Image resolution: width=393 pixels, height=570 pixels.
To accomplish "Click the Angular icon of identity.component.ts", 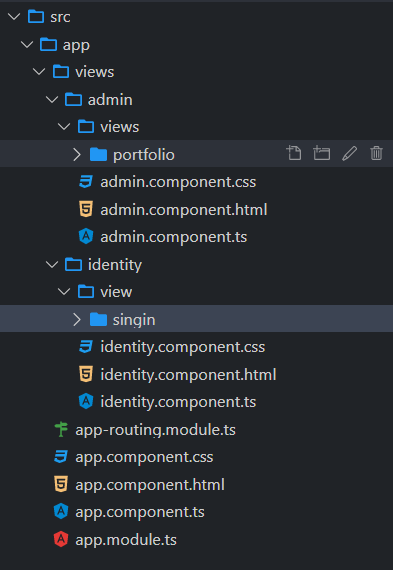I will pos(86,402).
